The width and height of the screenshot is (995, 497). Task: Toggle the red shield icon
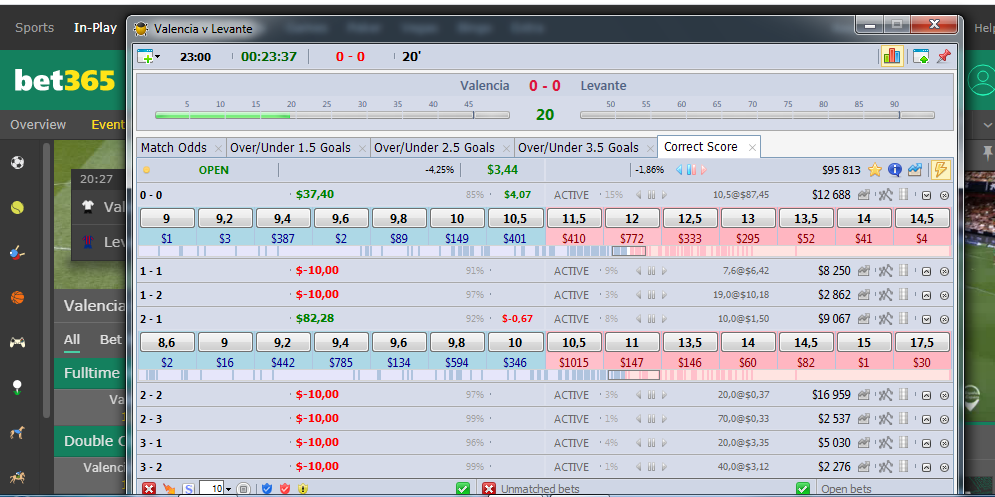pos(285,489)
